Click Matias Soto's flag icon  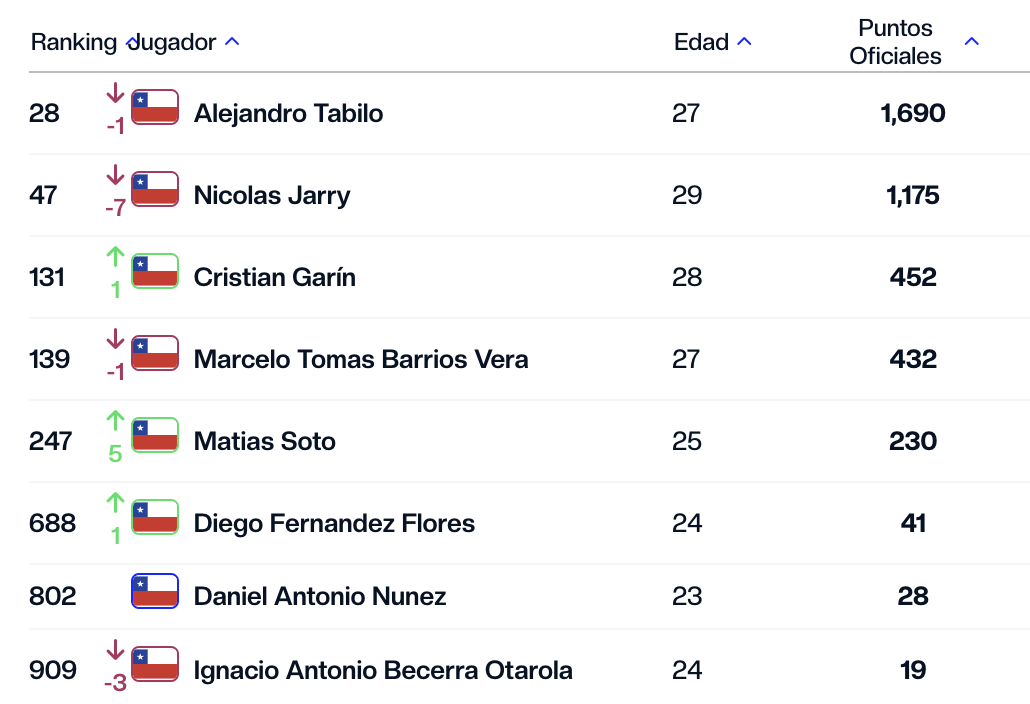click(155, 435)
